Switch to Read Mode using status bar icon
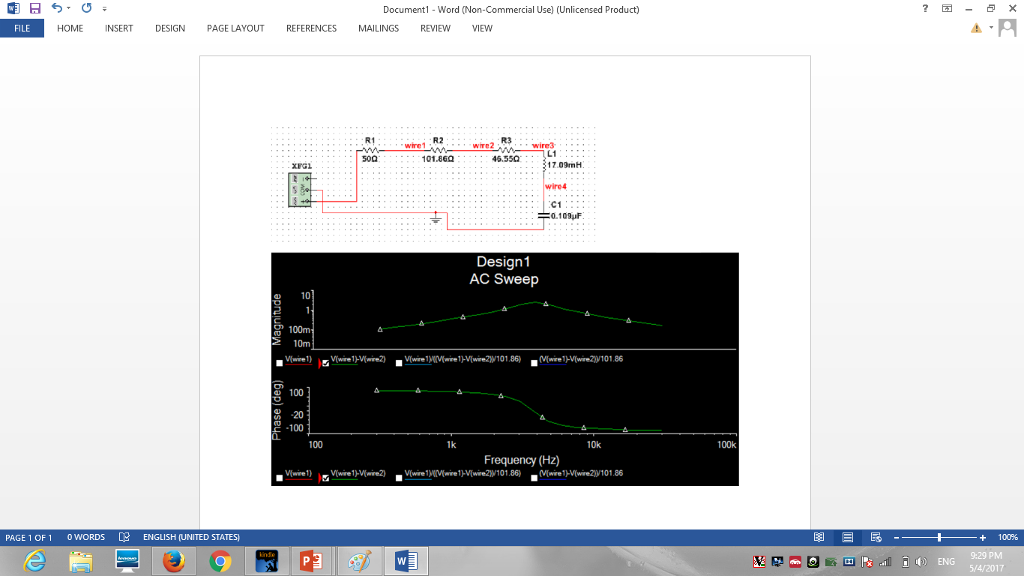Image resolution: width=1024 pixels, height=576 pixels. click(821, 537)
